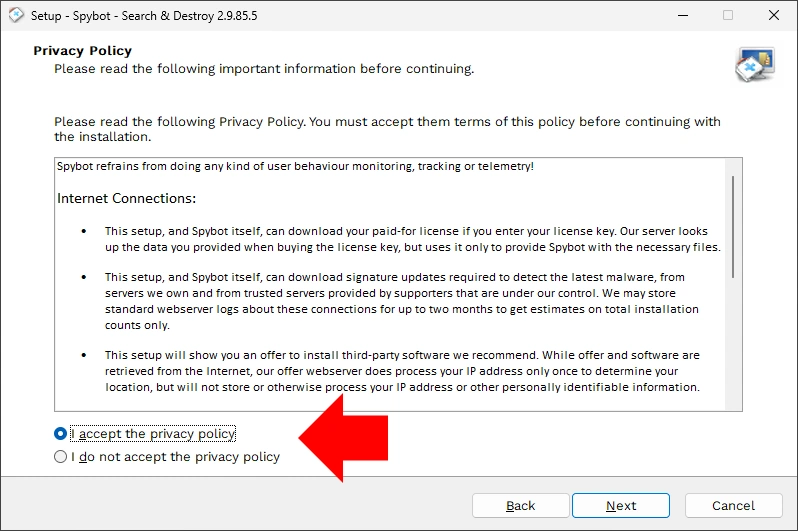Click the disabled maximize button

[x=728, y=15]
